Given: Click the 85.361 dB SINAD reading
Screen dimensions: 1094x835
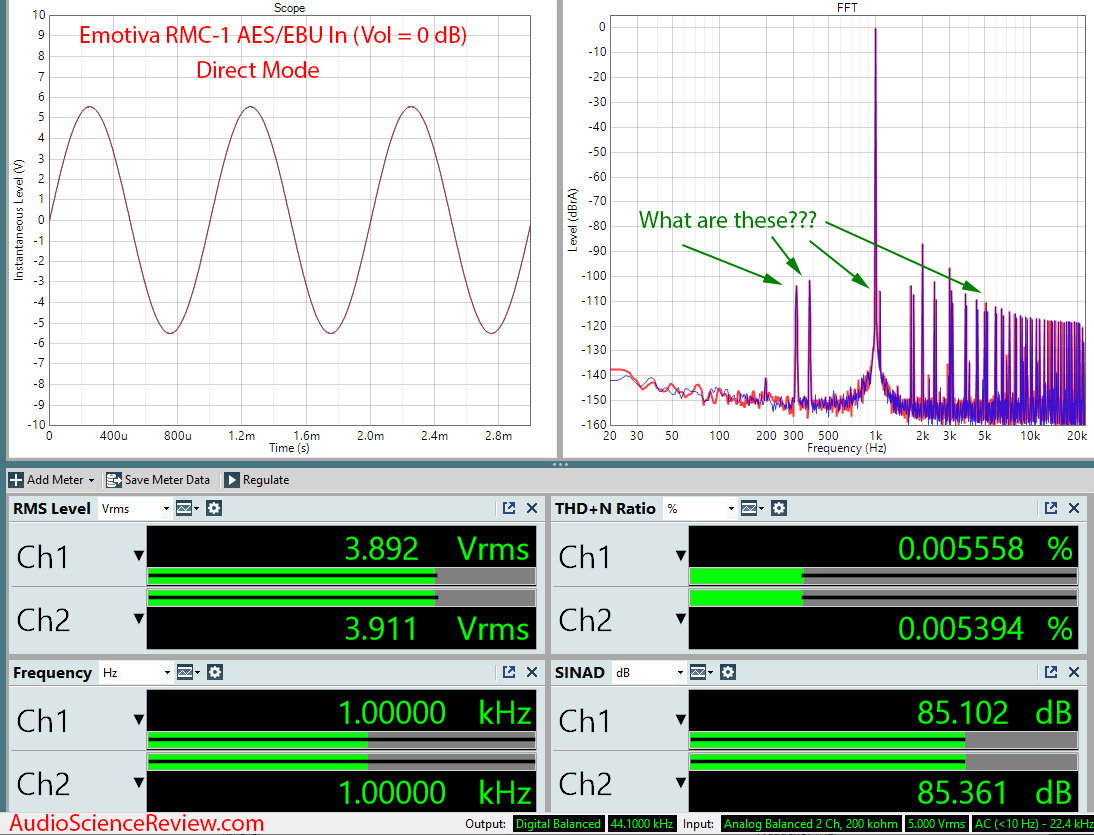Looking at the screenshot, I should [x=994, y=792].
